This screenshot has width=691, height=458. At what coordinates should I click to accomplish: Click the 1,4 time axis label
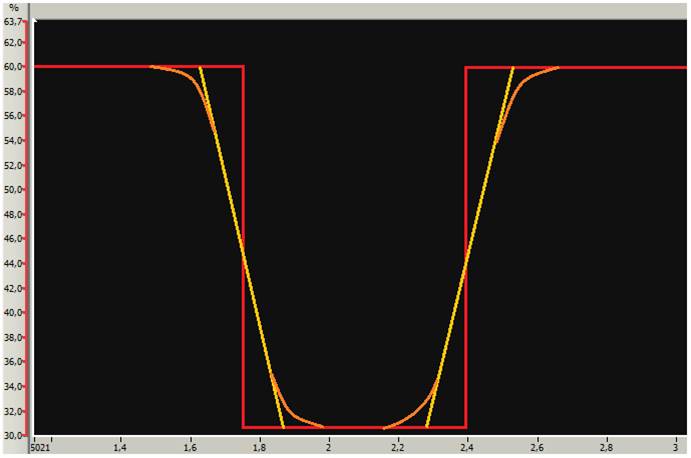pos(120,448)
